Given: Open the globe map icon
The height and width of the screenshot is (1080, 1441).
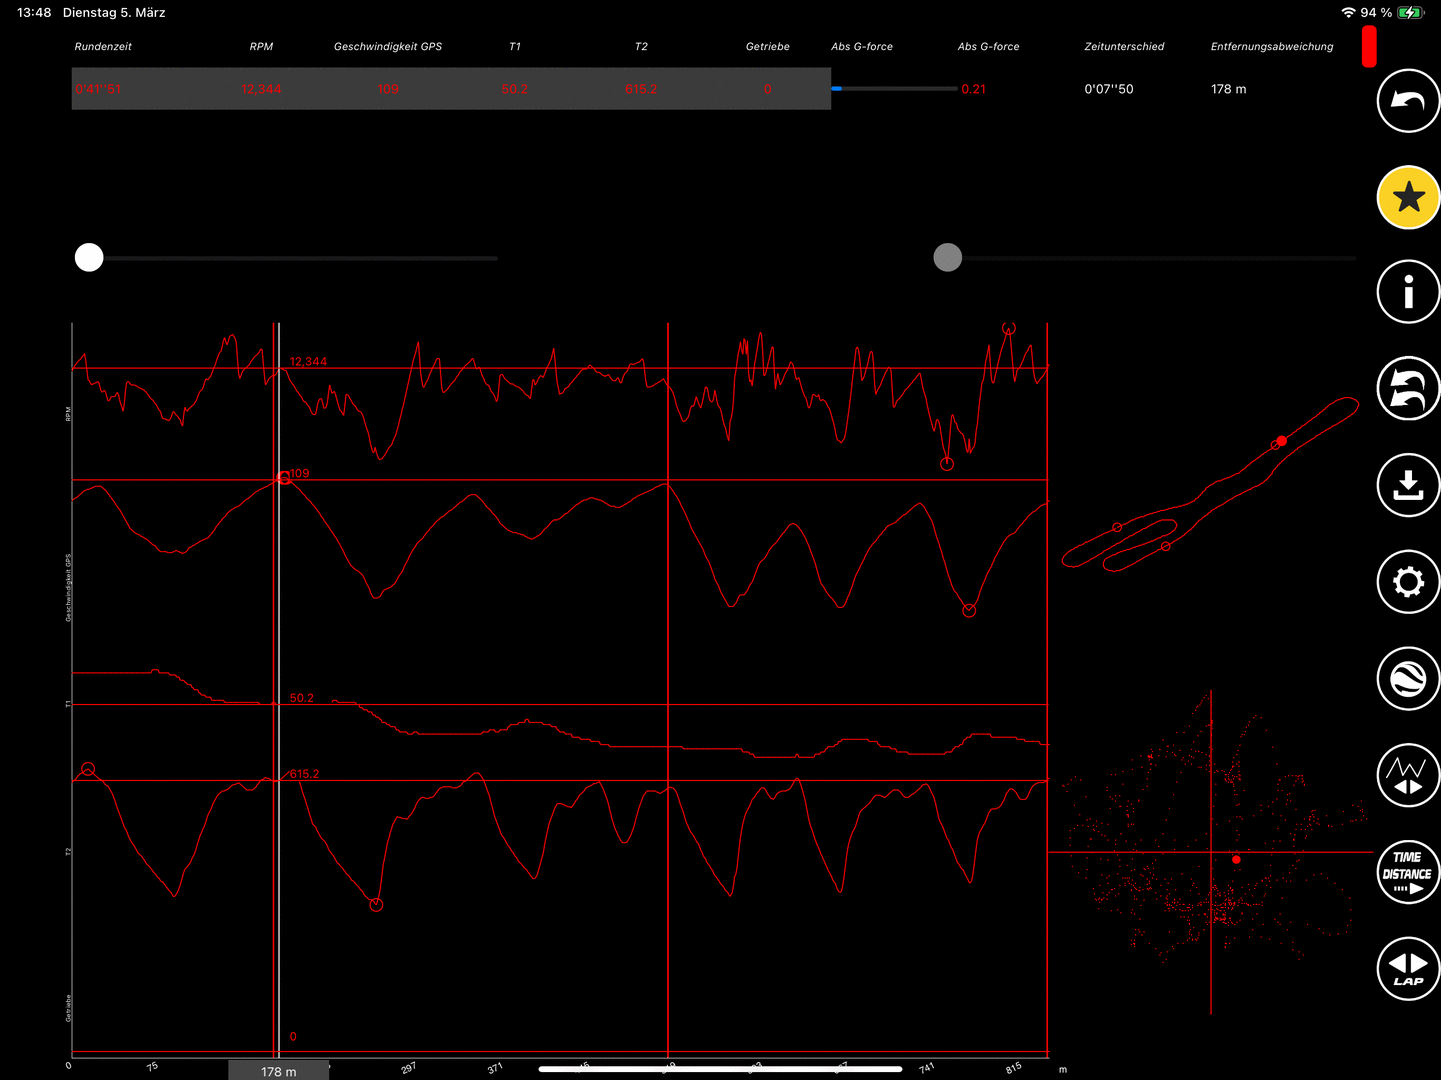Looking at the screenshot, I should coord(1408,678).
